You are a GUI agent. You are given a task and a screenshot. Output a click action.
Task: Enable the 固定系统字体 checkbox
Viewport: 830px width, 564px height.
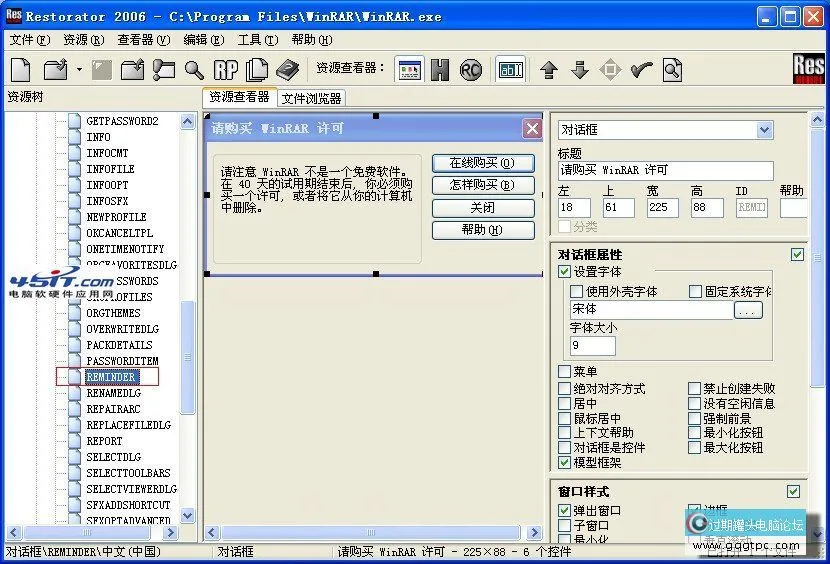pyautogui.click(x=696, y=291)
